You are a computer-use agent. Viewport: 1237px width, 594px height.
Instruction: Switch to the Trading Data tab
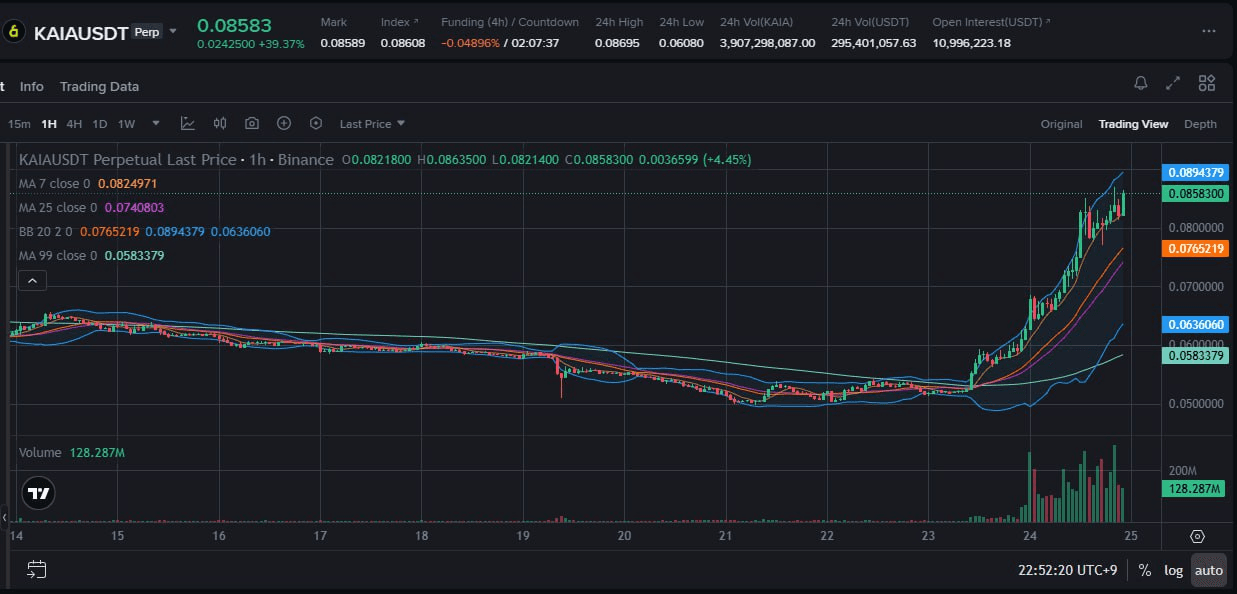pos(99,86)
